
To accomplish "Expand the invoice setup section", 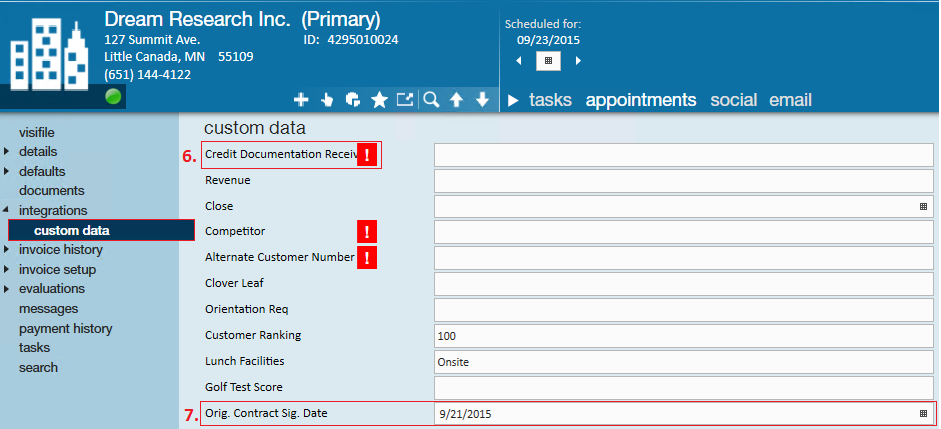I will coord(7,269).
